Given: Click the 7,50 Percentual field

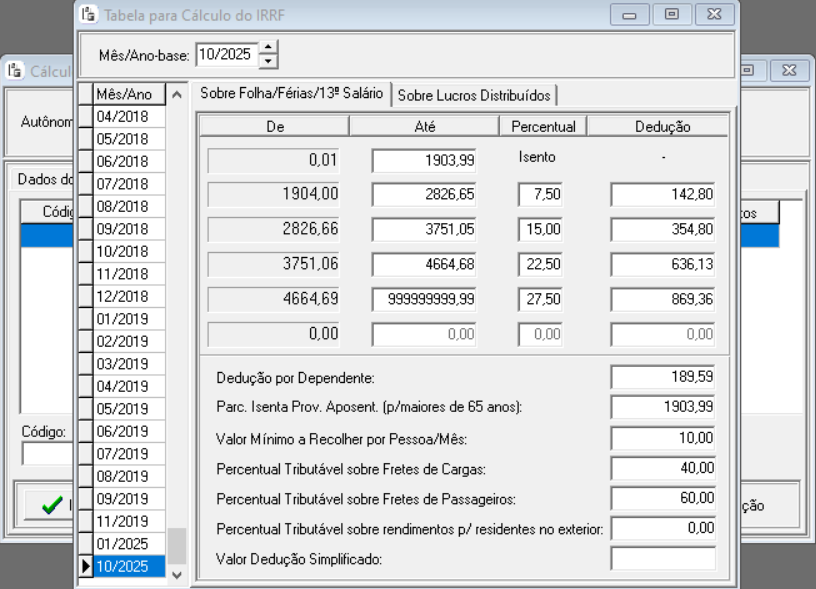Looking at the screenshot, I should 540,195.
